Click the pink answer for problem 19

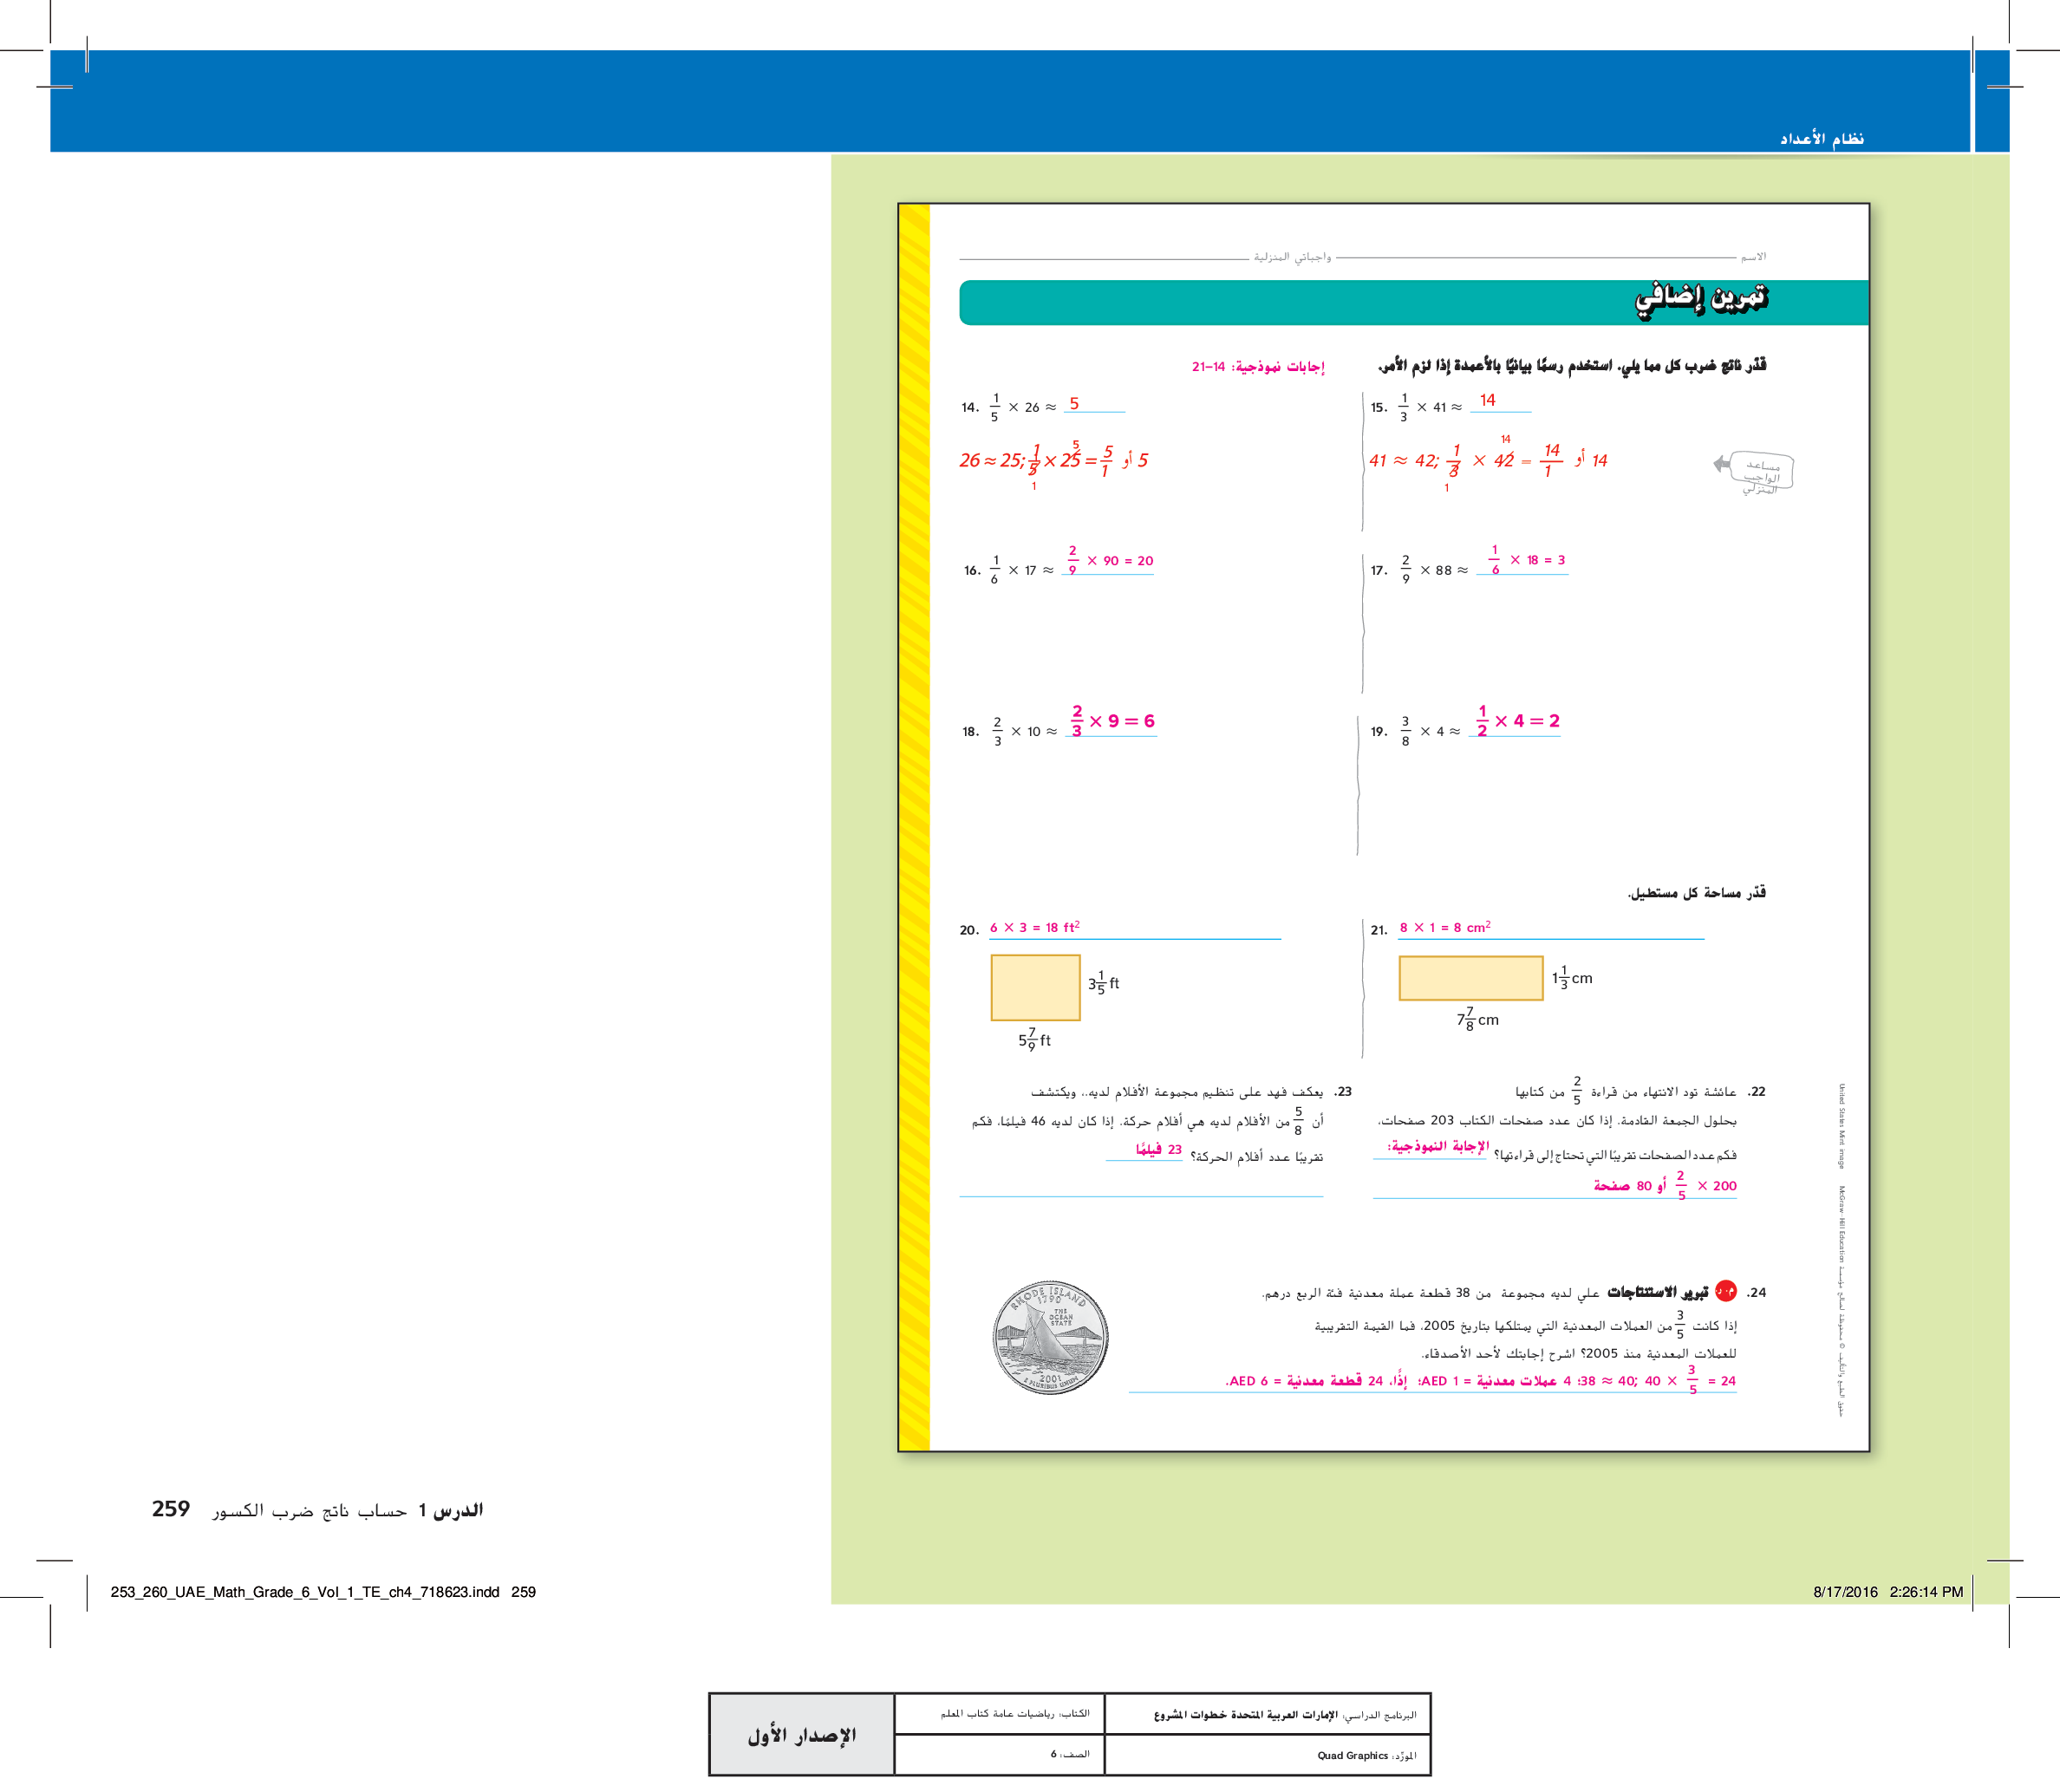[1517, 721]
